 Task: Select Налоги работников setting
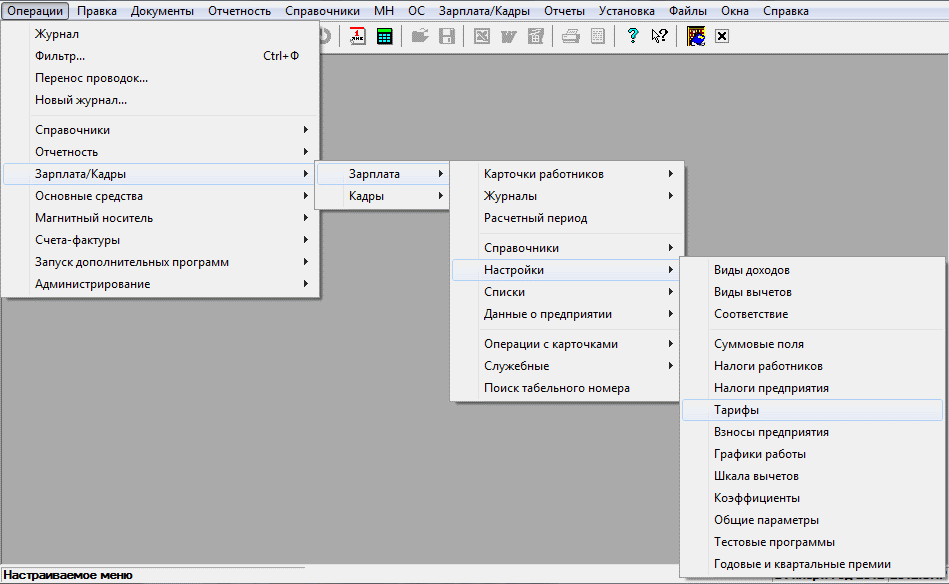tap(812, 366)
